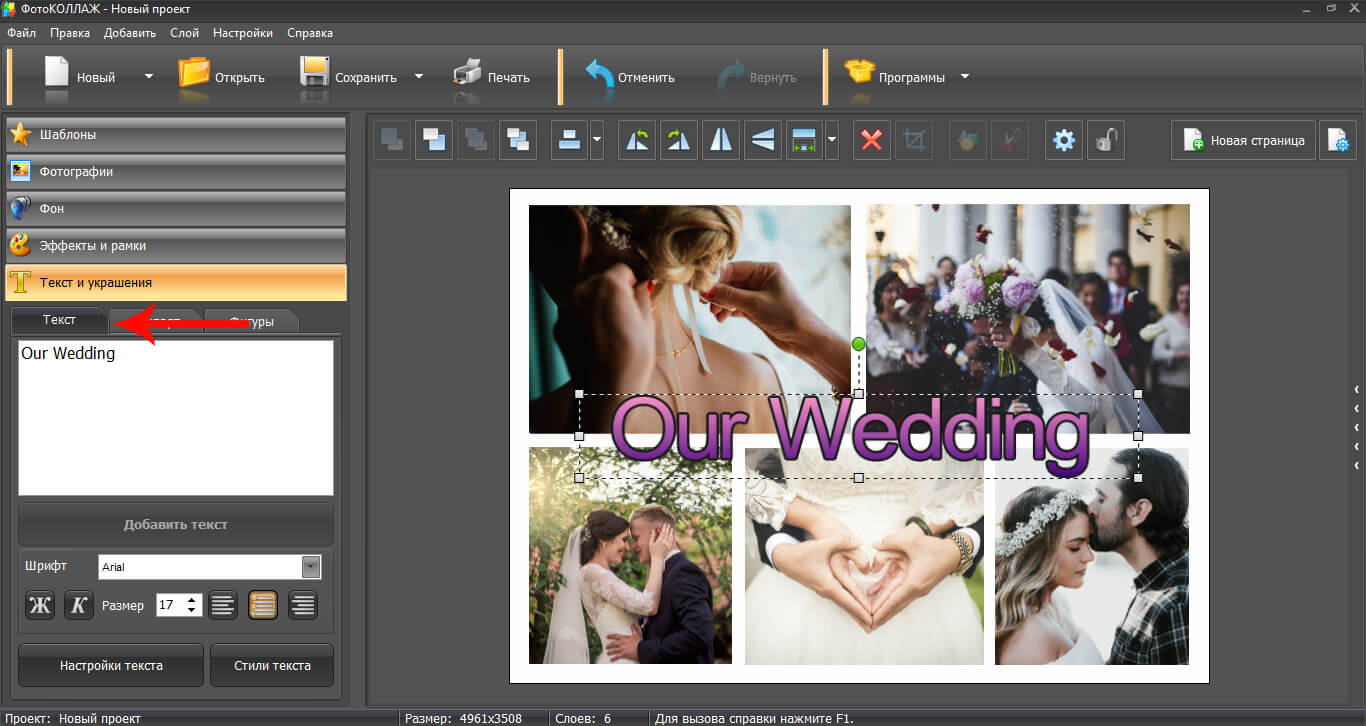Align the text left
The image size is (1366, 726).
tap(224, 605)
